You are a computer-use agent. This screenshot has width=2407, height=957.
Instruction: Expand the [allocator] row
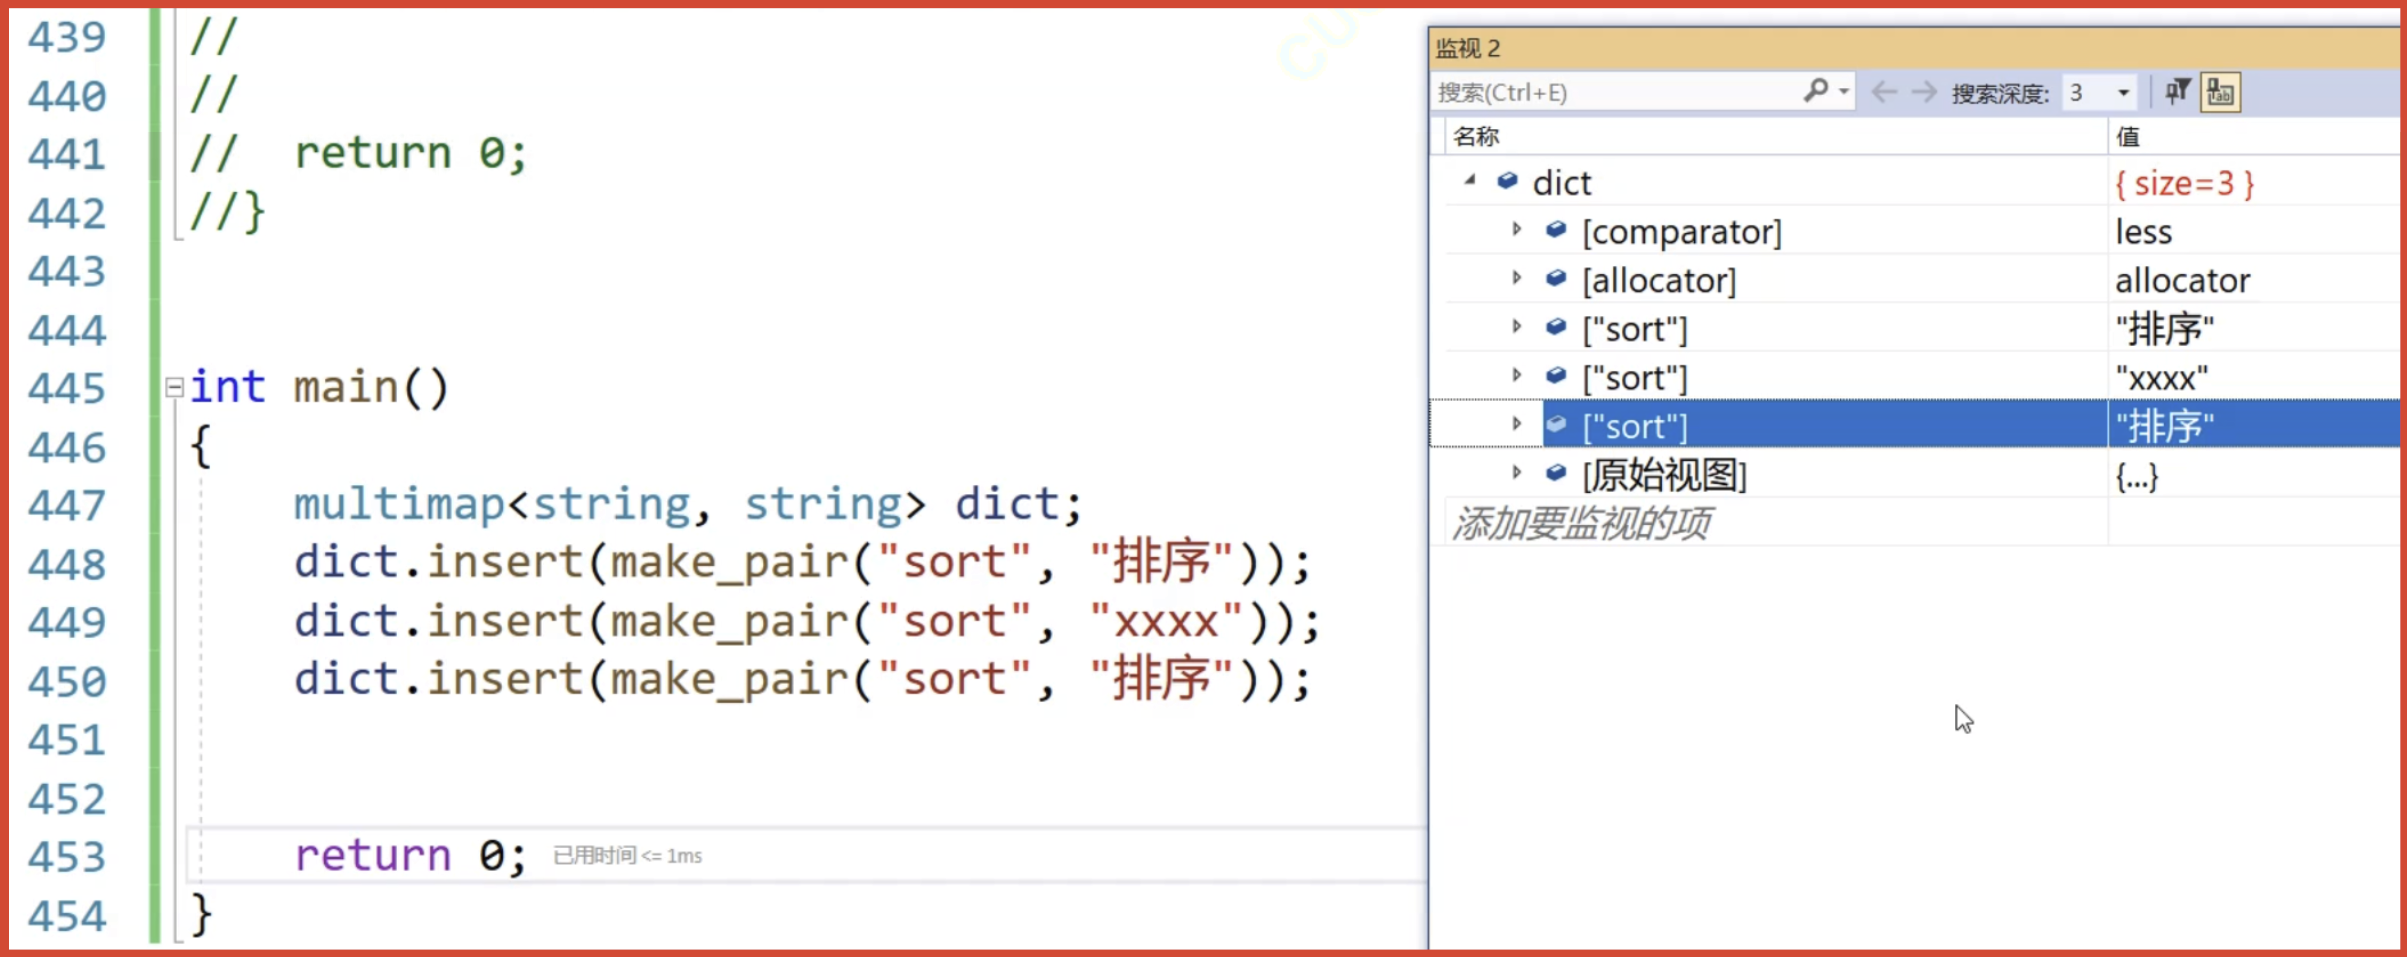pyautogui.click(x=1517, y=278)
